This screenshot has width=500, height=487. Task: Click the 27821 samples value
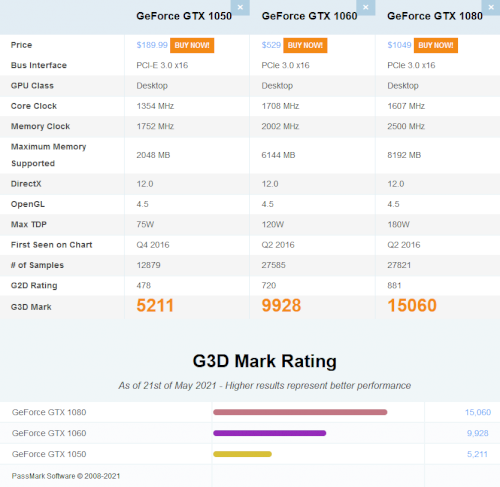tap(399, 265)
